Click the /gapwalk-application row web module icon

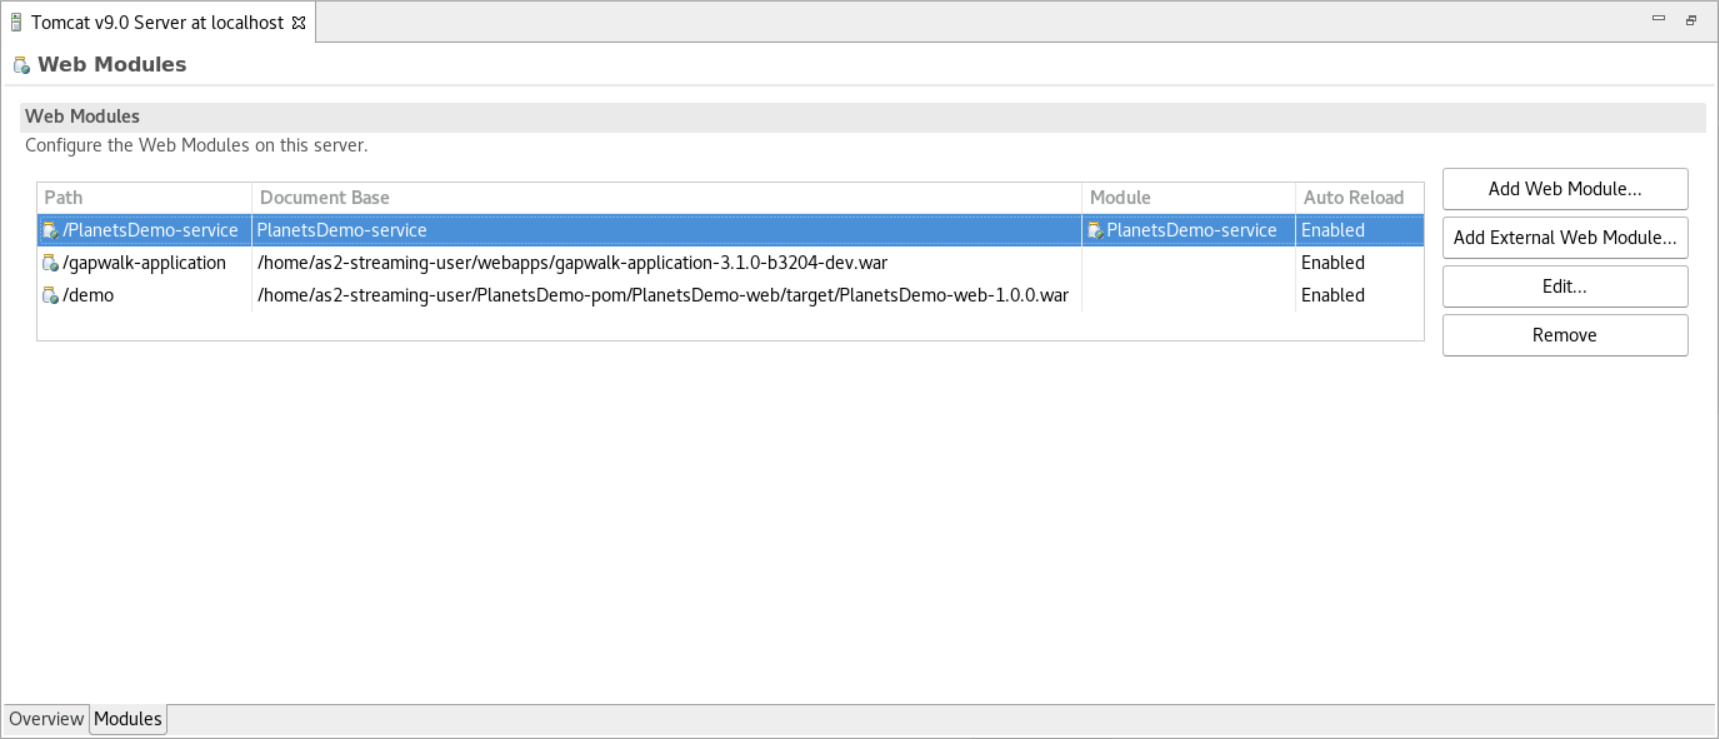[50, 263]
